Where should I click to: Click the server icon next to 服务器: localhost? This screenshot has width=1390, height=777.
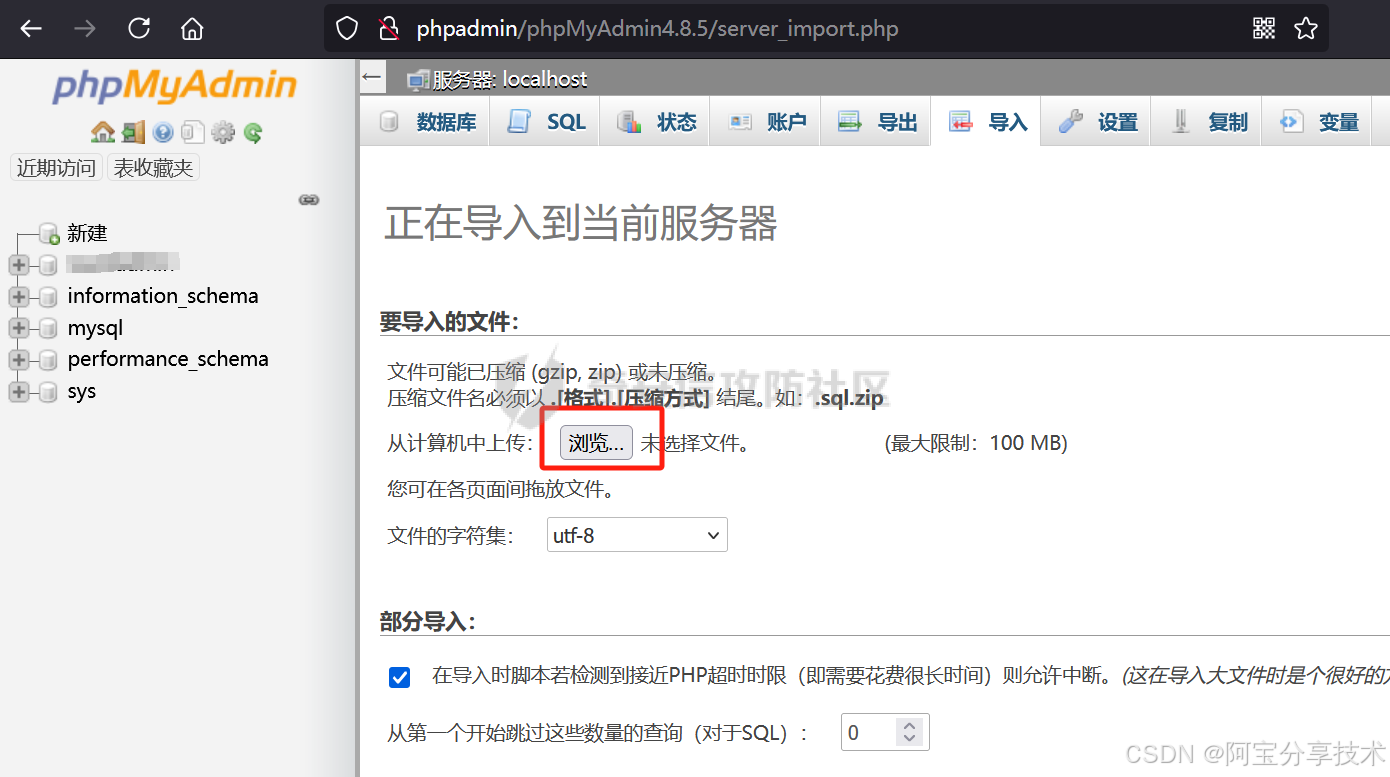418,80
